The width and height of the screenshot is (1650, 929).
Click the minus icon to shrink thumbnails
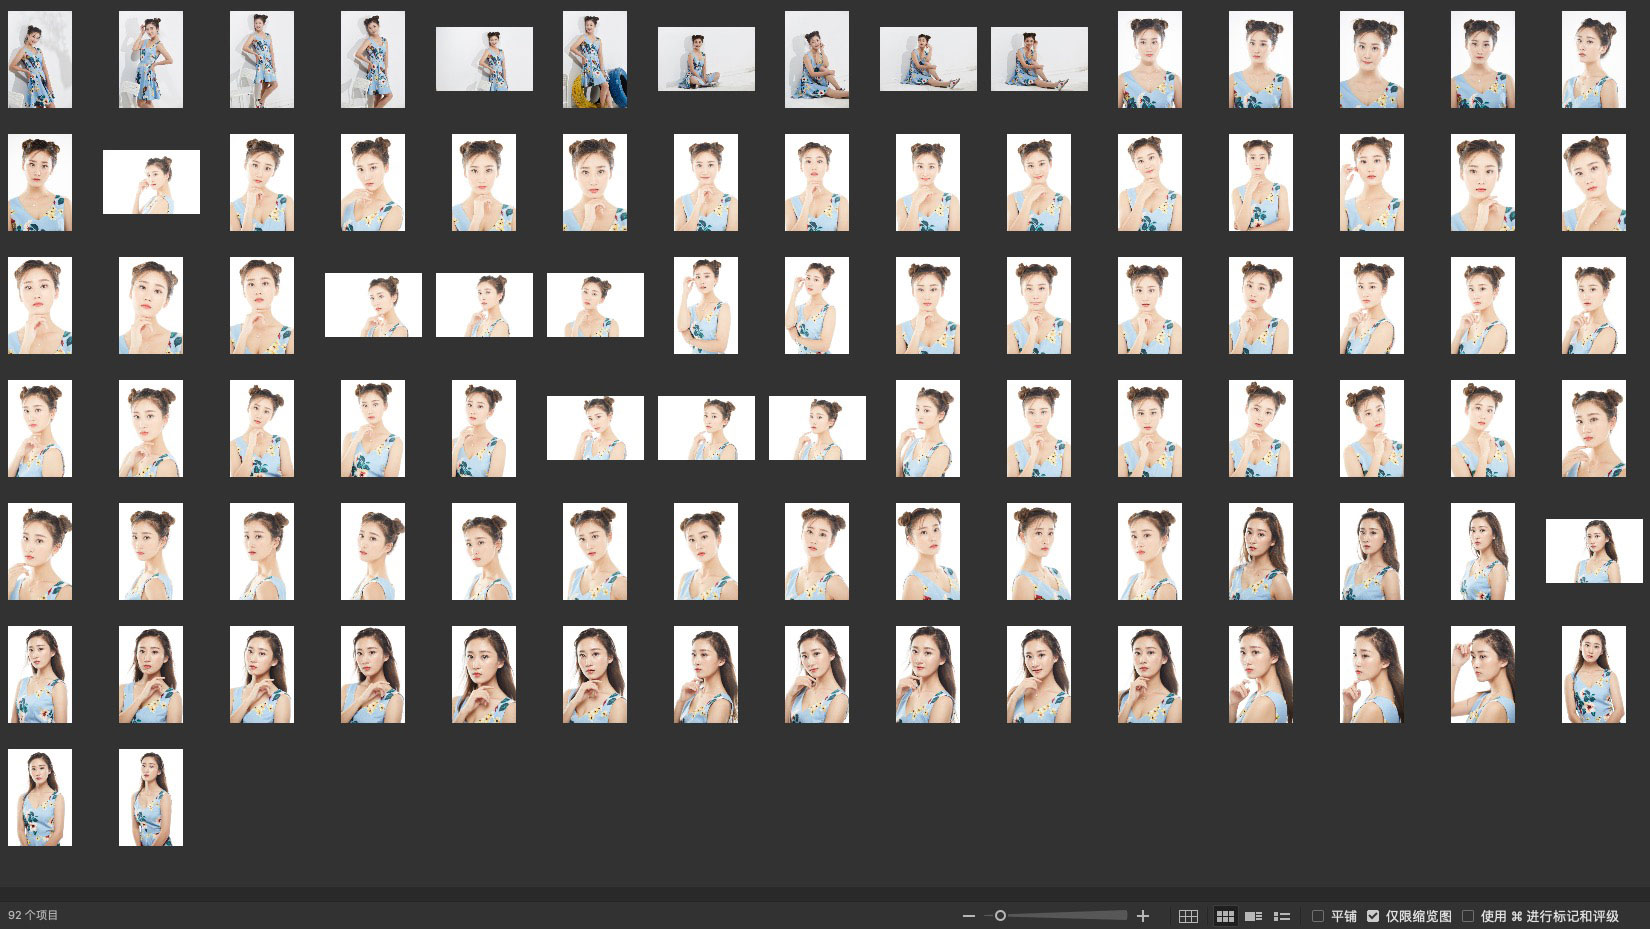pos(968,916)
